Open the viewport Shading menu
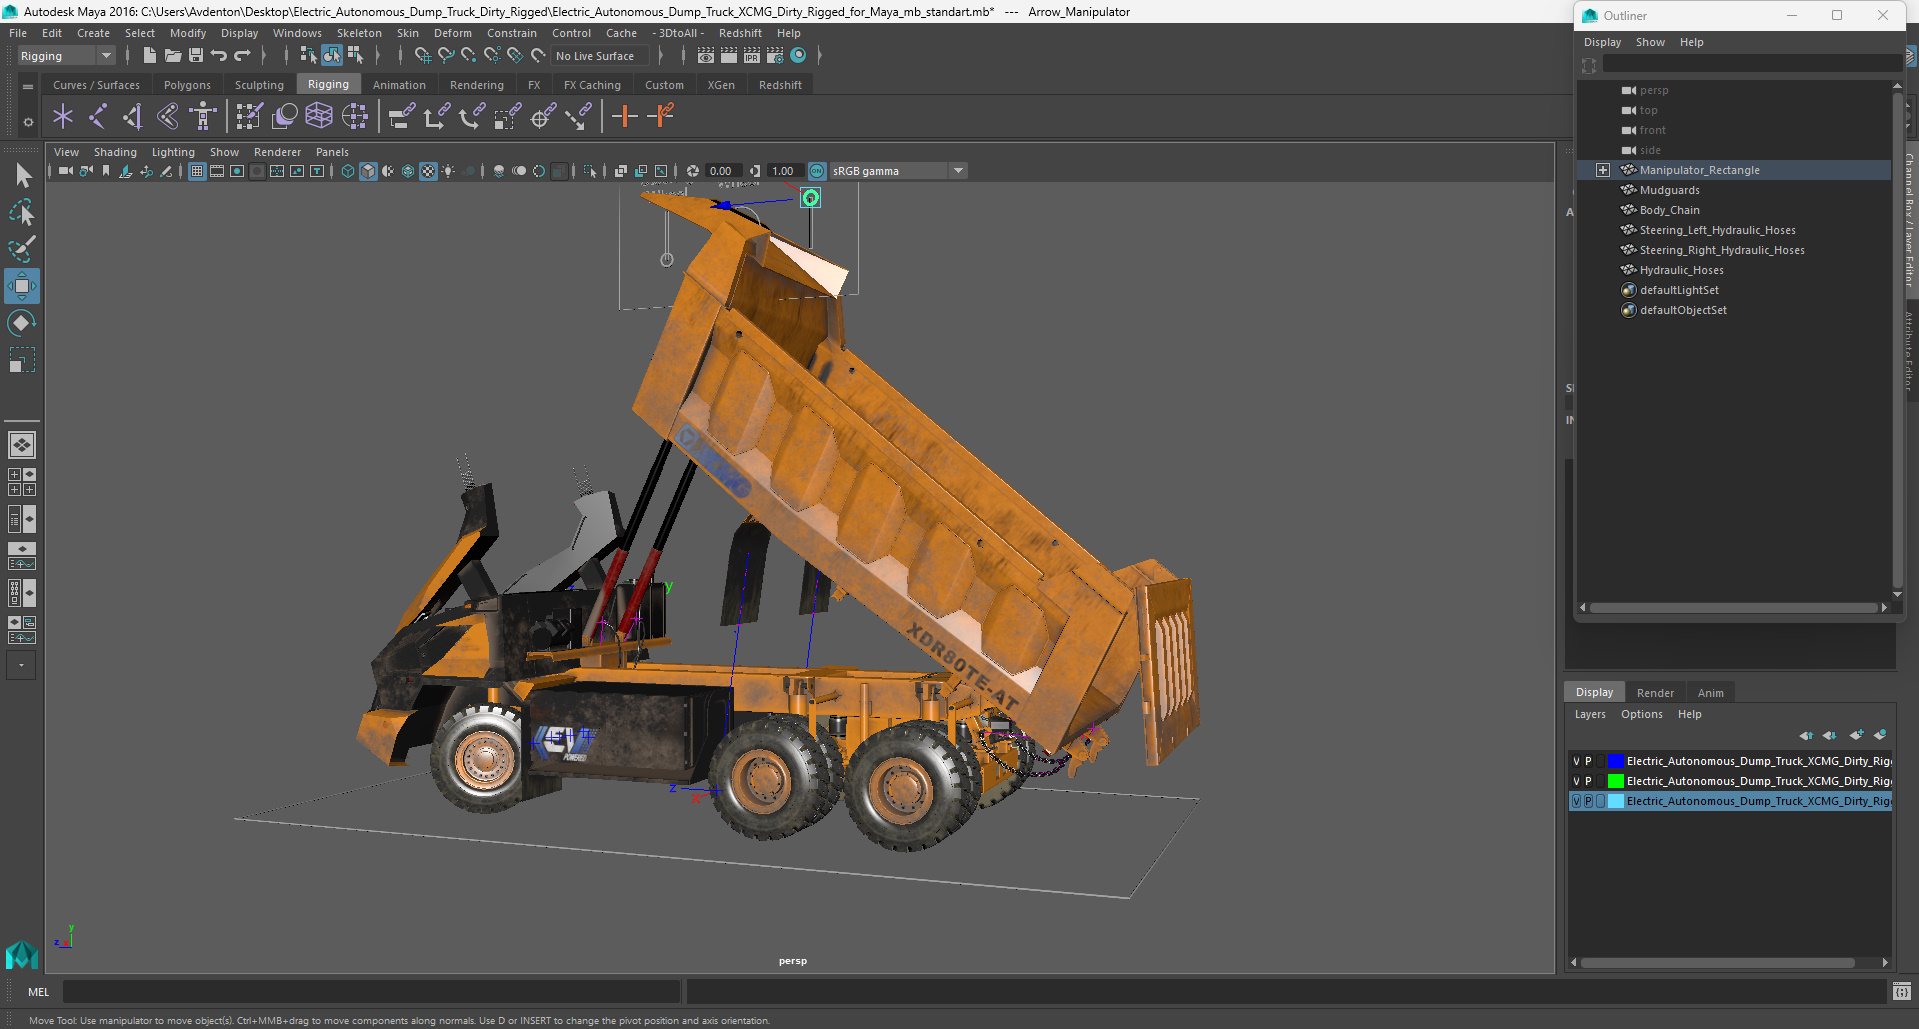 [115, 152]
